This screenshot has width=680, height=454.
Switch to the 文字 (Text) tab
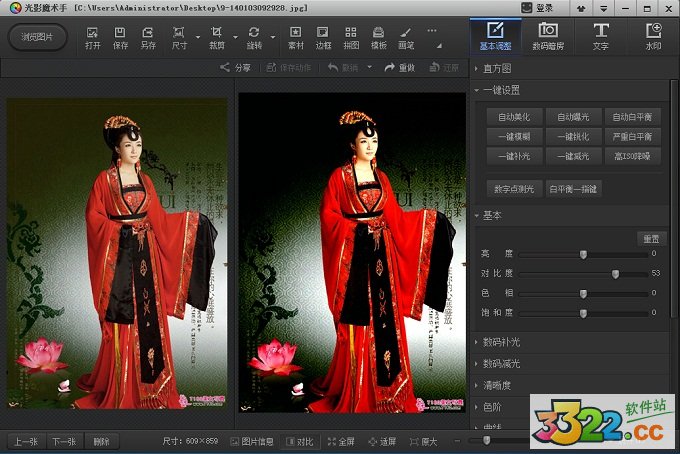[600, 36]
